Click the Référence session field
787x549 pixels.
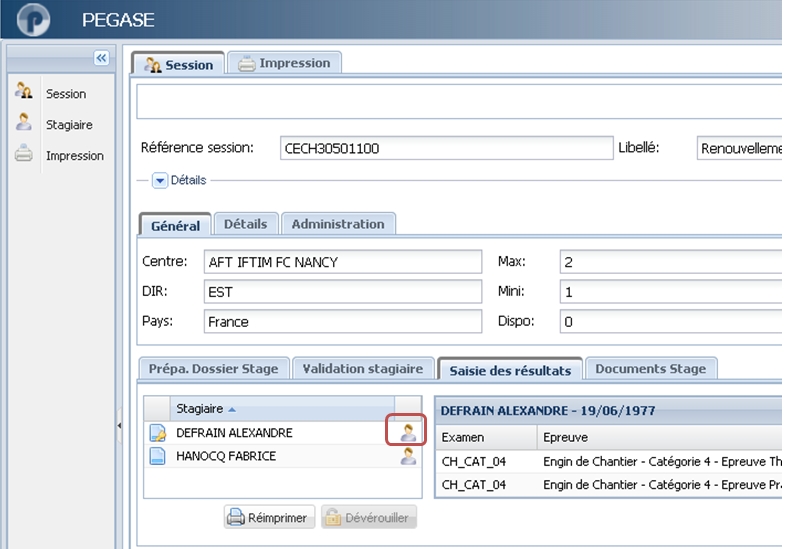tap(446, 148)
